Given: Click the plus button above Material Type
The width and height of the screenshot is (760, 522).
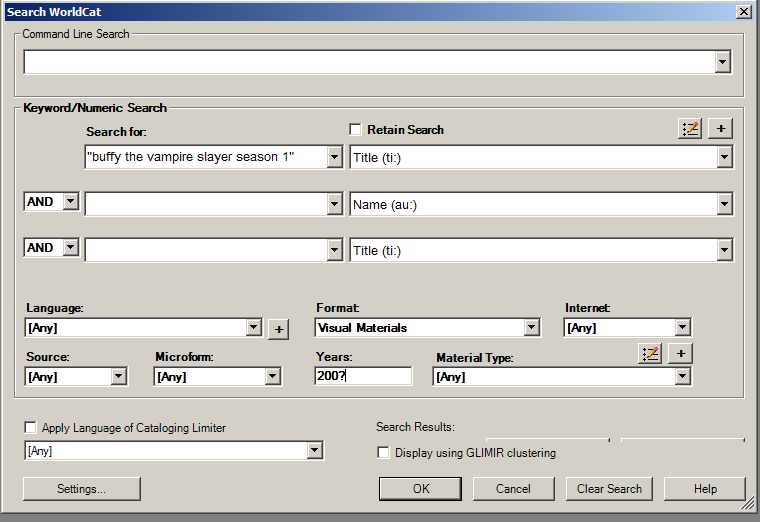Looking at the screenshot, I should click(681, 354).
